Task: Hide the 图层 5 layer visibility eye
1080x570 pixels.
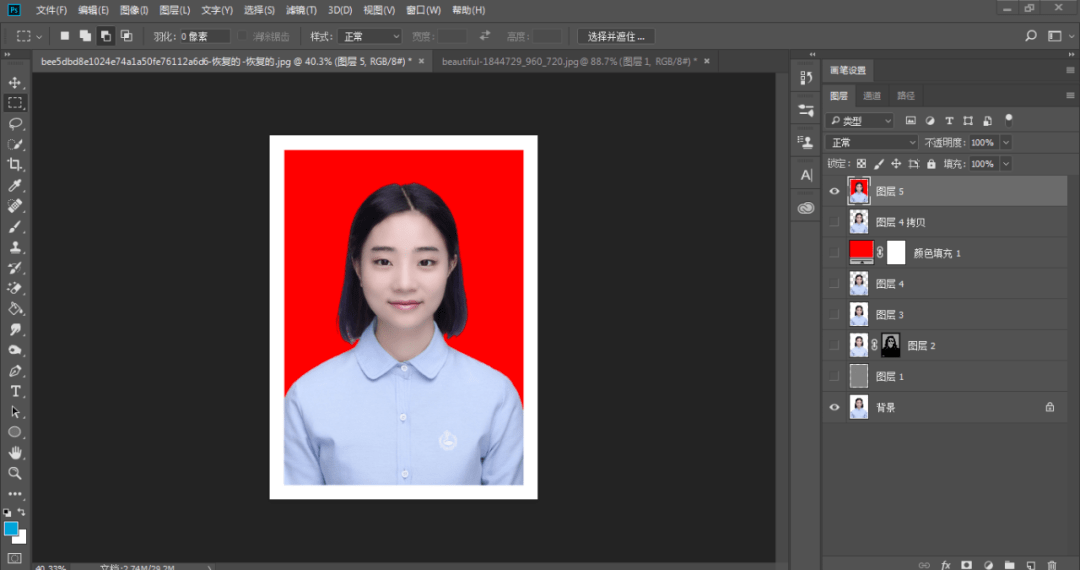Action: click(834, 191)
